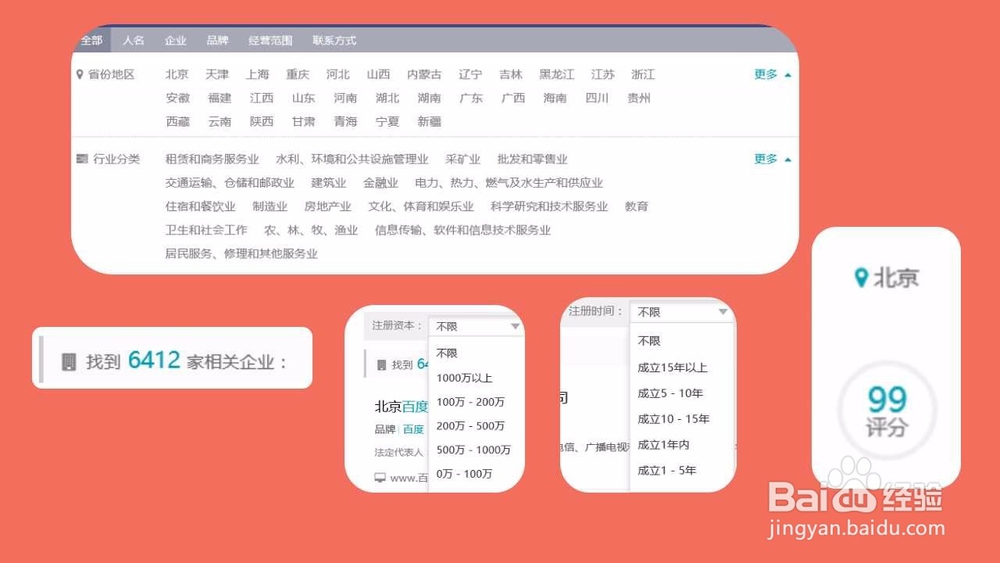Filter by industry 批发和零售业
Viewport: 1000px width, 563px height.
click(533, 159)
